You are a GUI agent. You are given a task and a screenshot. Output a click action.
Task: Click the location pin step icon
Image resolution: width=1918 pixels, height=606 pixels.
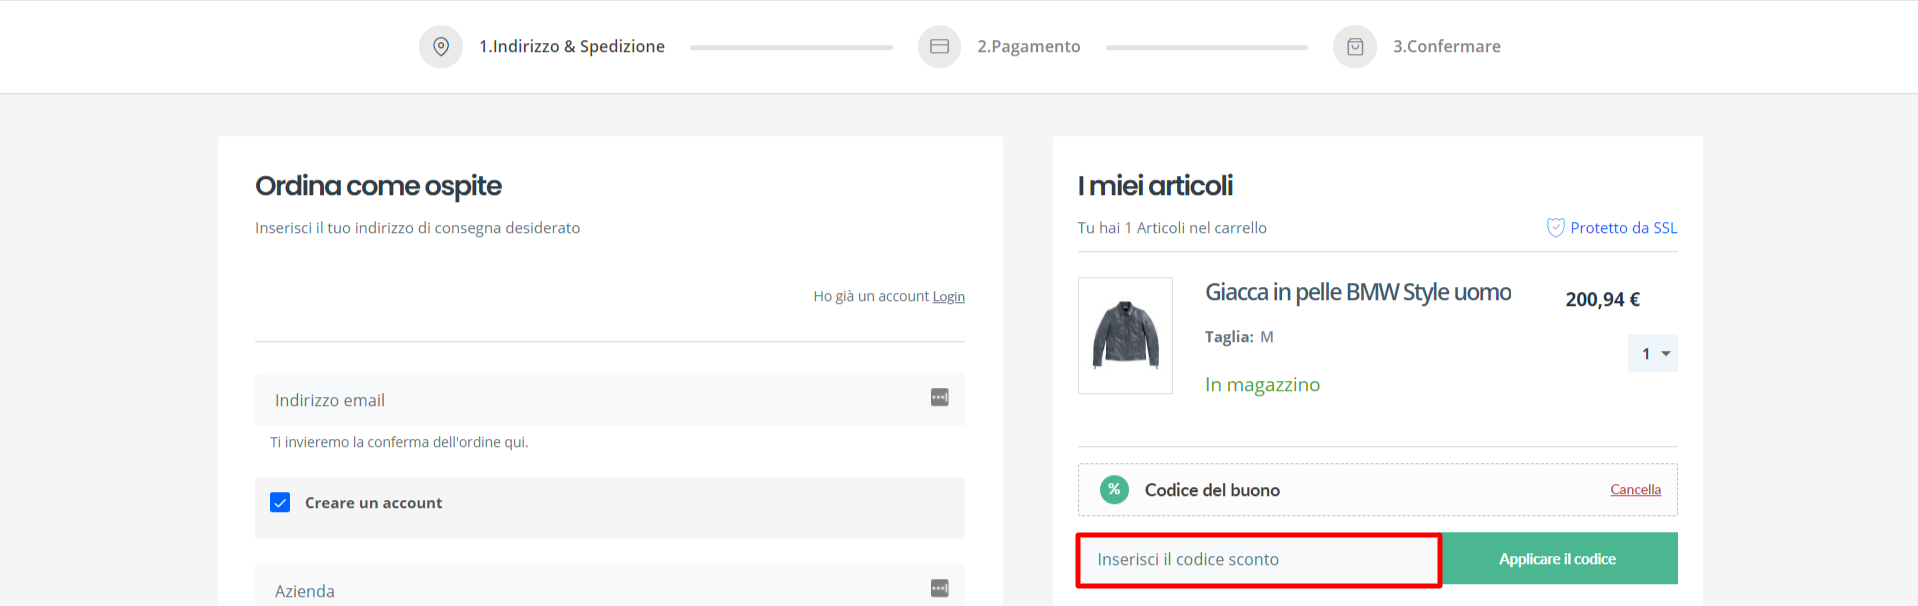(x=441, y=46)
